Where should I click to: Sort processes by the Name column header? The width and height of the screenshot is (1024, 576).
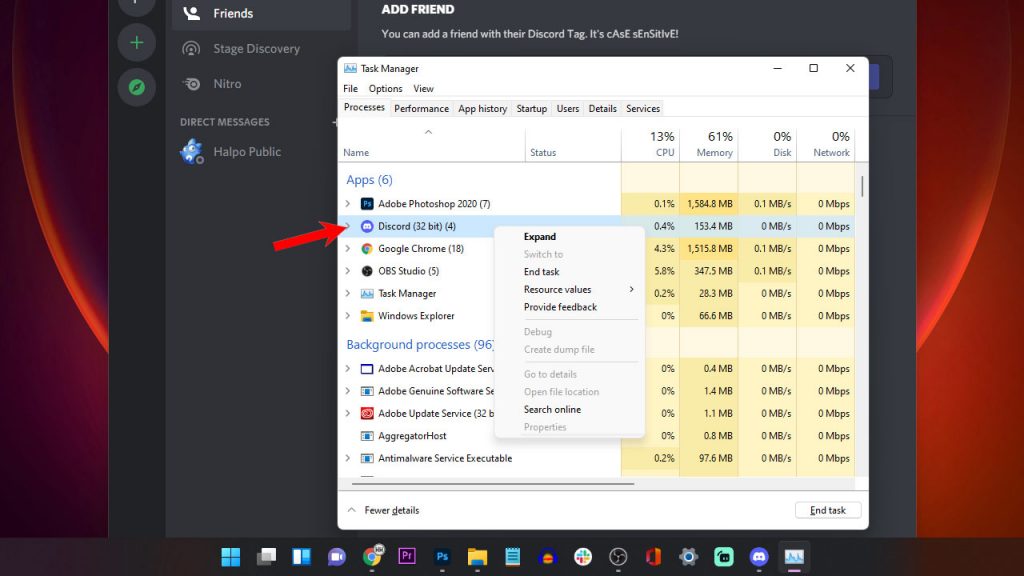432,144
